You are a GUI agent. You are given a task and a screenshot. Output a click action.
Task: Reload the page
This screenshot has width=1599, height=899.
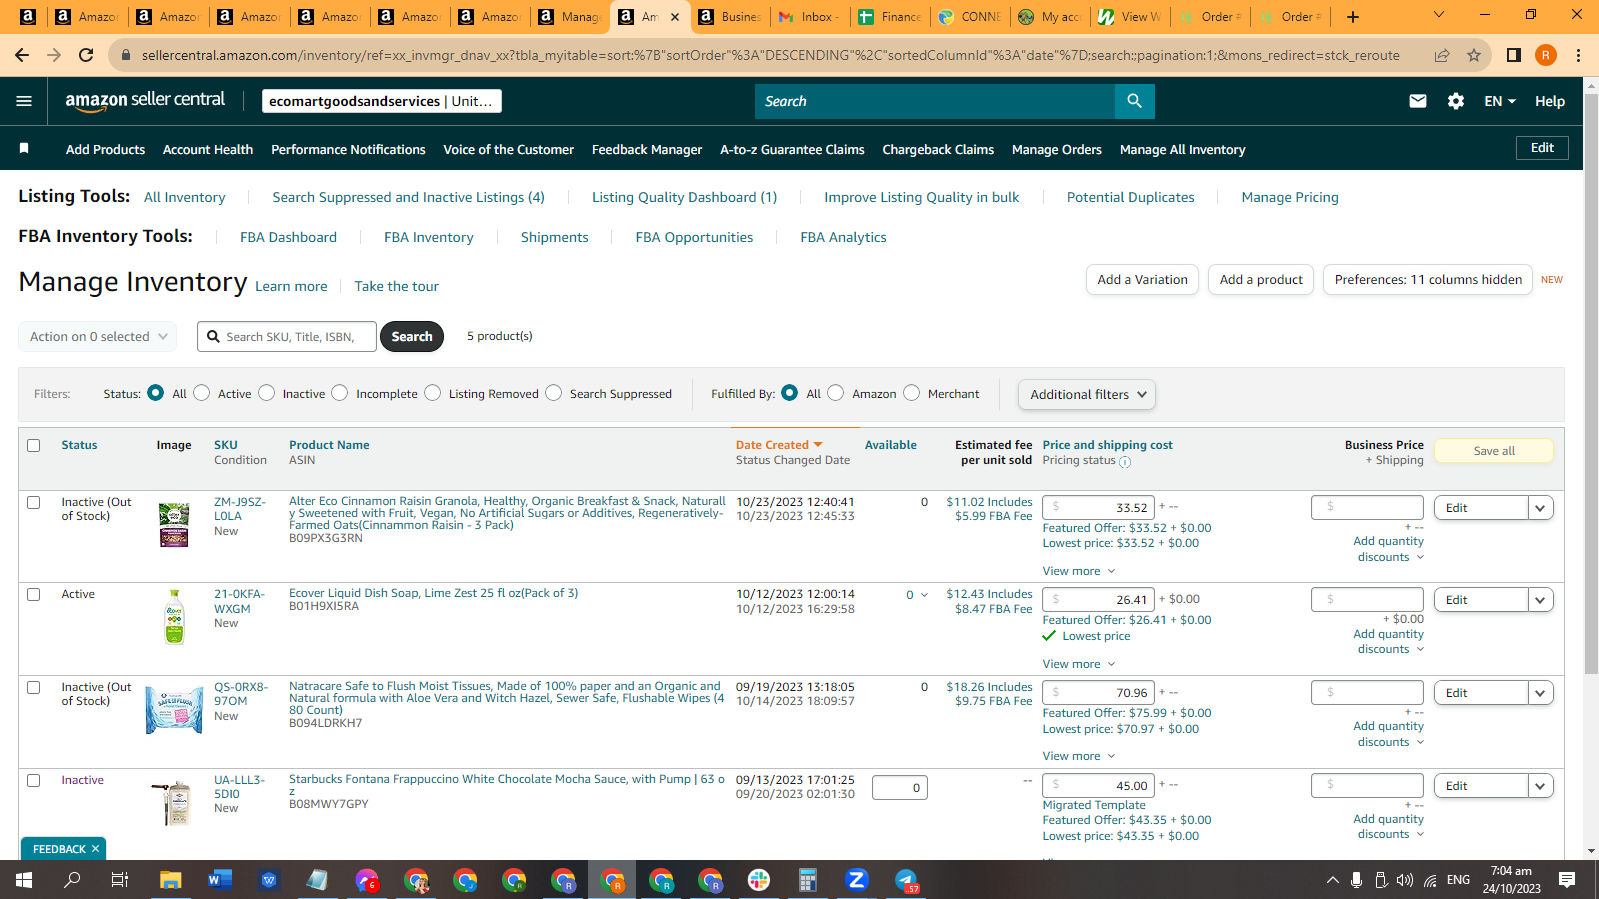86,55
